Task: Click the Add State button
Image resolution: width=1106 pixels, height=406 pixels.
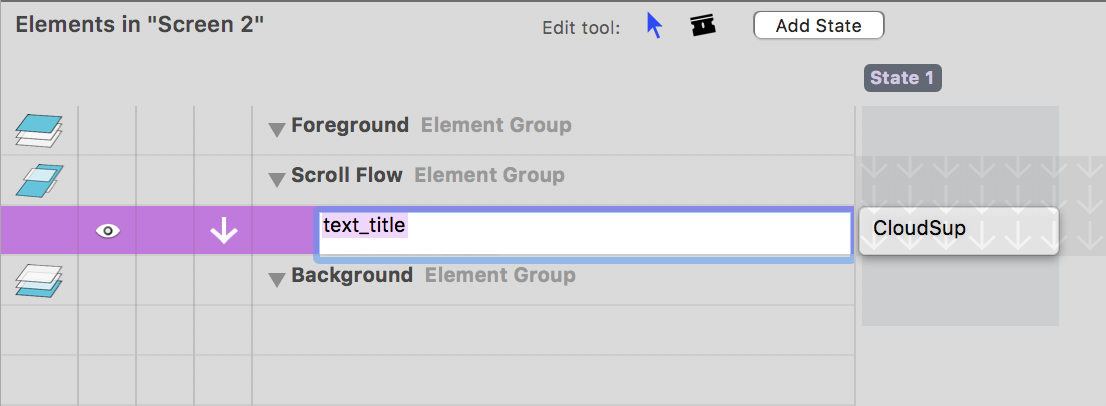Action: point(818,26)
